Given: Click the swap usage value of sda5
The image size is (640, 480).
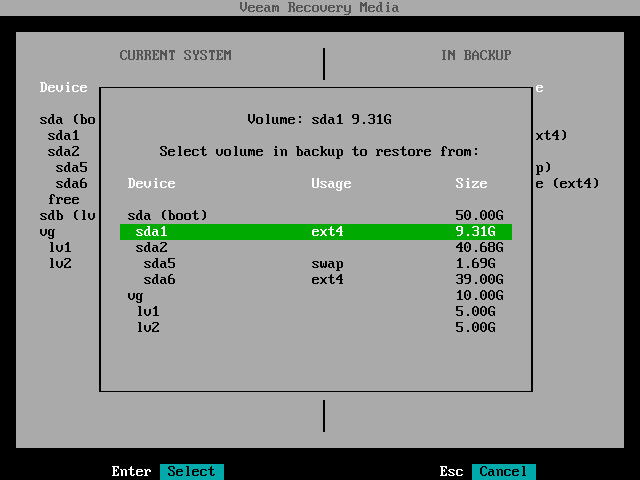Looking at the screenshot, I should [x=327, y=264].
